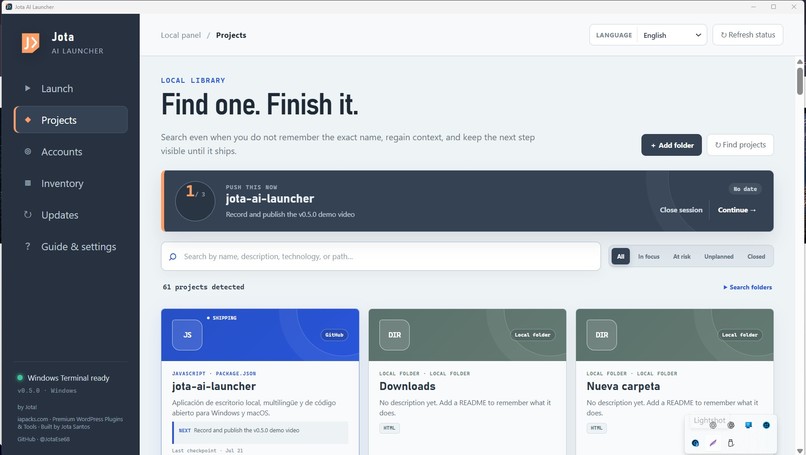Click the Launch play arrow icon in sidebar
This screenshot has height=455, width=806.
pyautogui.click(x=28, y=88)
